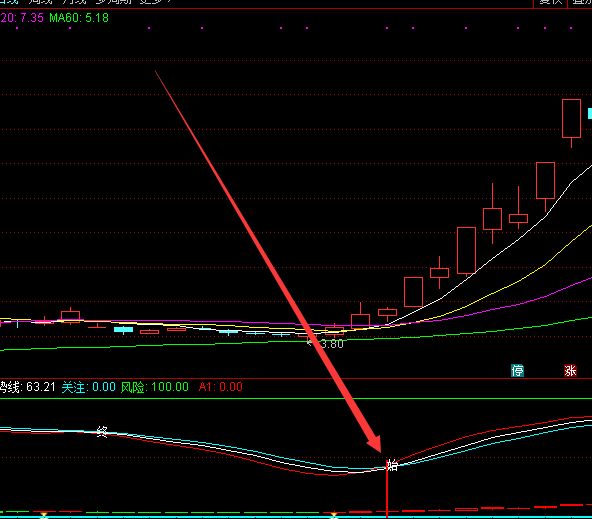Viewport: 592px width, 519px height.
Task: Click the tallest red candlestick near top right
Action: (571, 119)
